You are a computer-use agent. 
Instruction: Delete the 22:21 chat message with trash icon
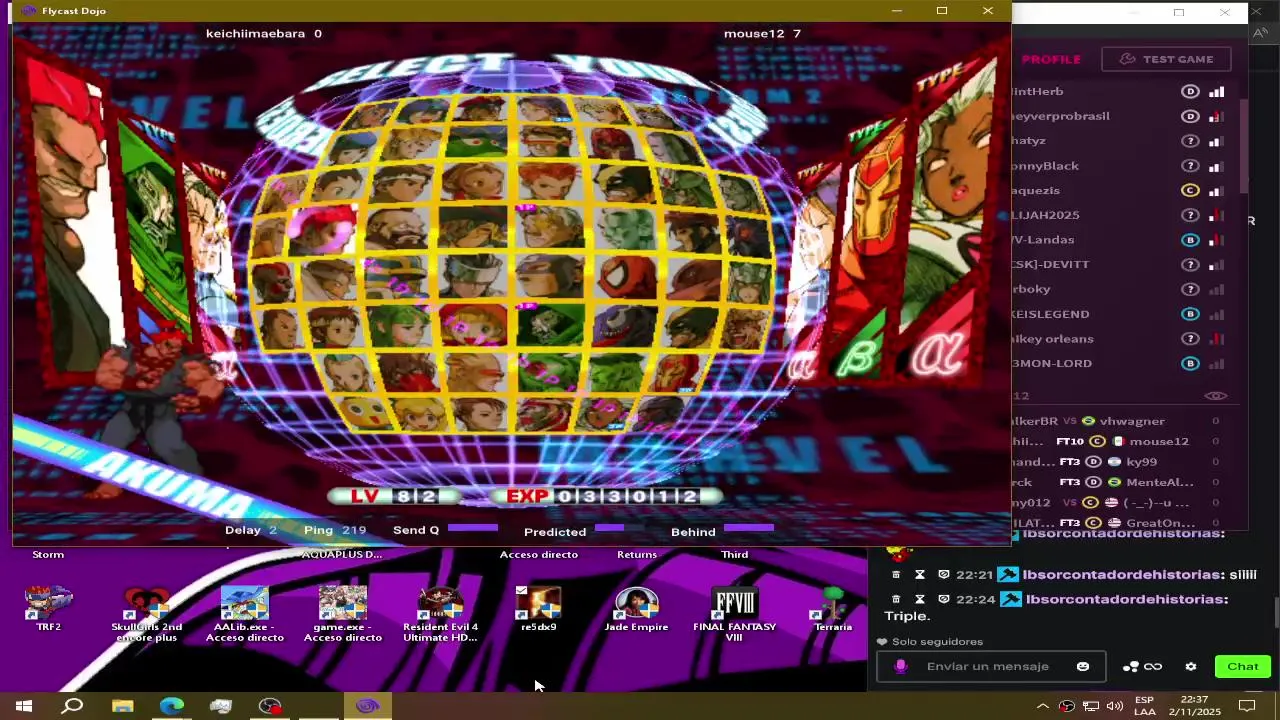[x=896, y=575]
